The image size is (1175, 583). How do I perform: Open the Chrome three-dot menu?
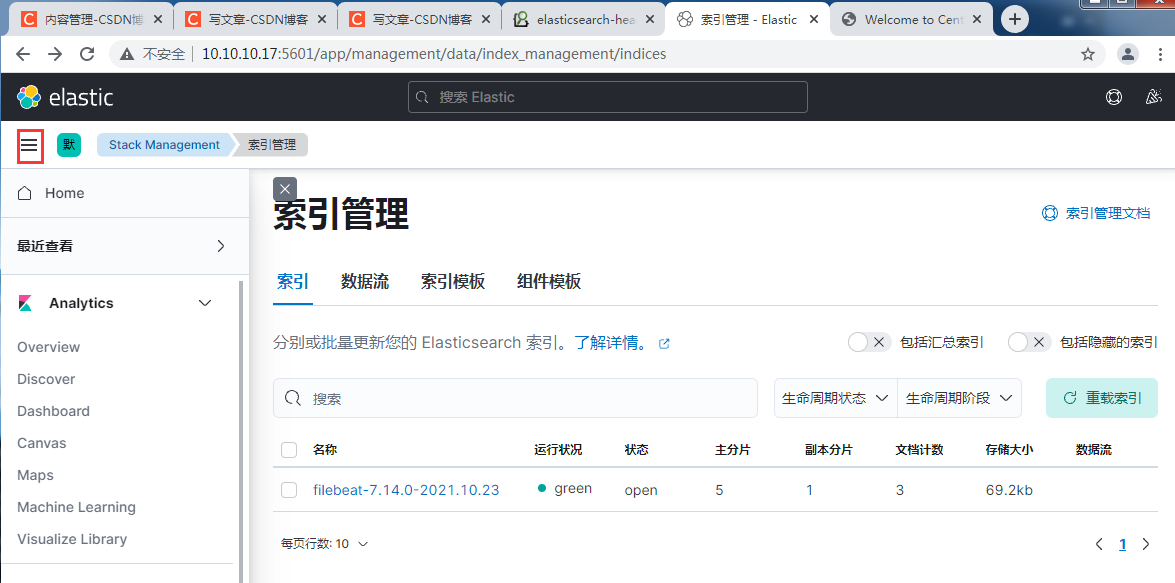click(x=1159, y=54)
